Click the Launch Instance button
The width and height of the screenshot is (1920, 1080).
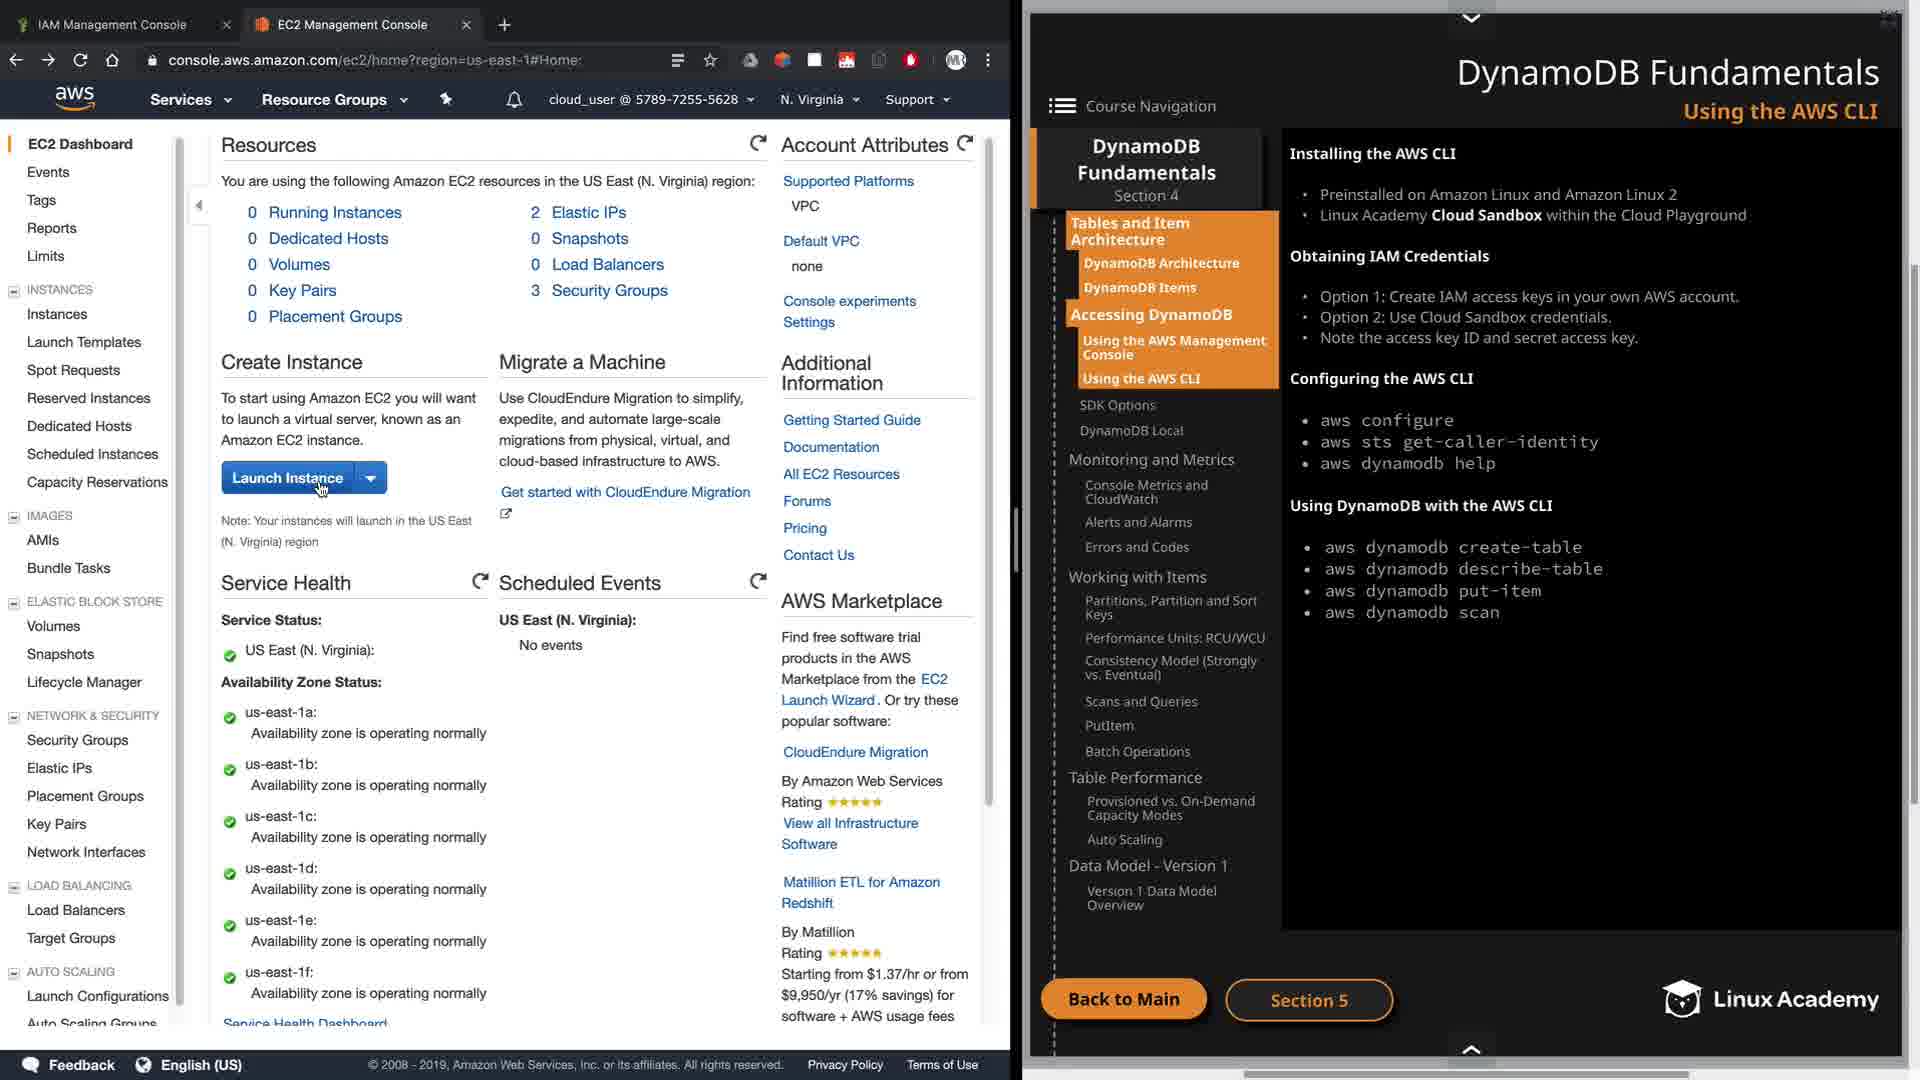(287, 478)
